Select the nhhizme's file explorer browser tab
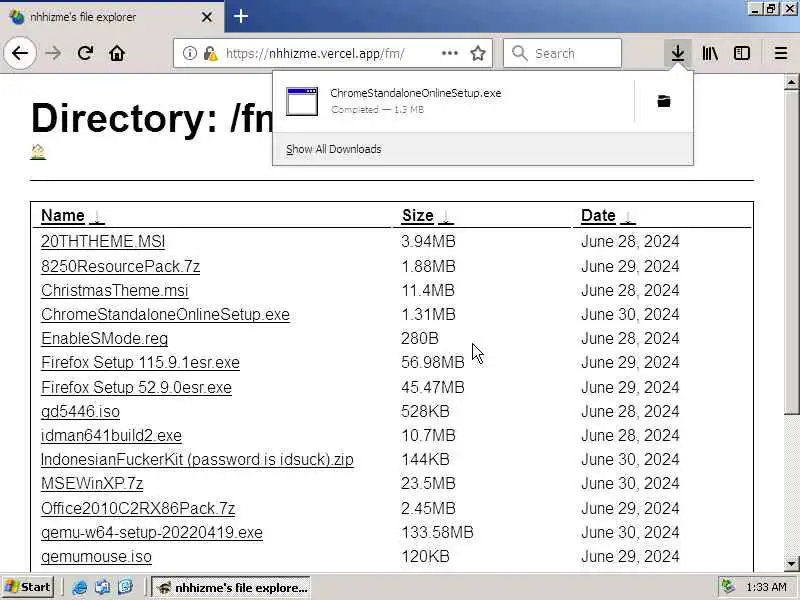800x600 pixels. pyautogui.click(x=111, y=17)
